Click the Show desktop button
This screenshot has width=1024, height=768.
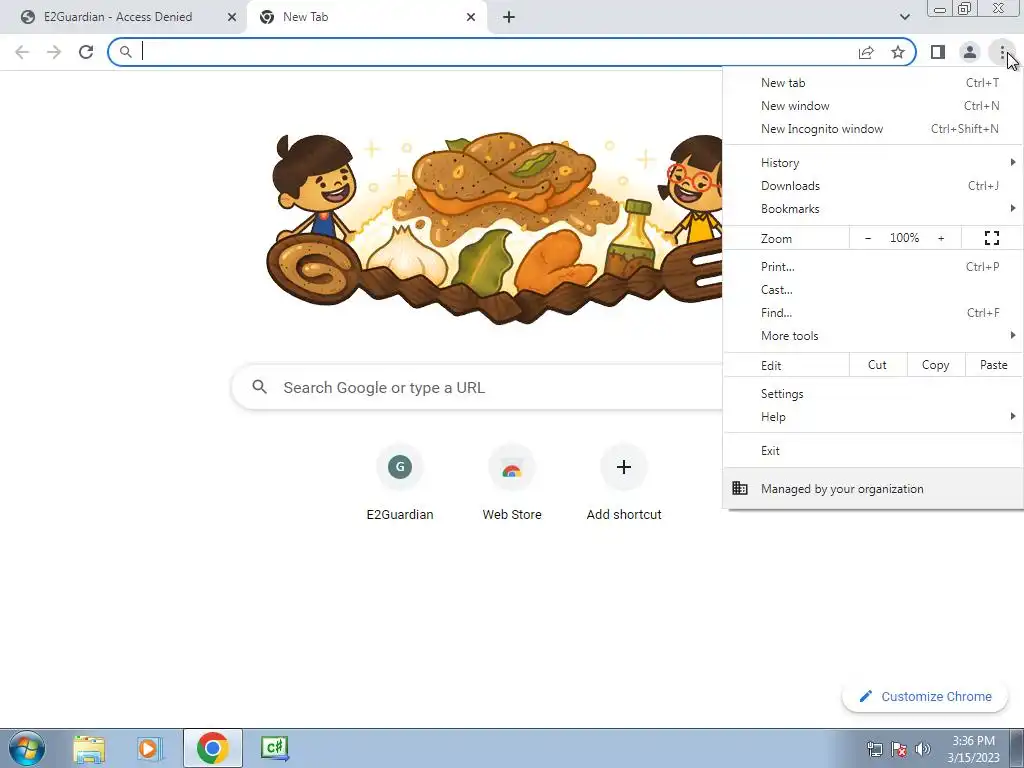(x=1017, y=748)
